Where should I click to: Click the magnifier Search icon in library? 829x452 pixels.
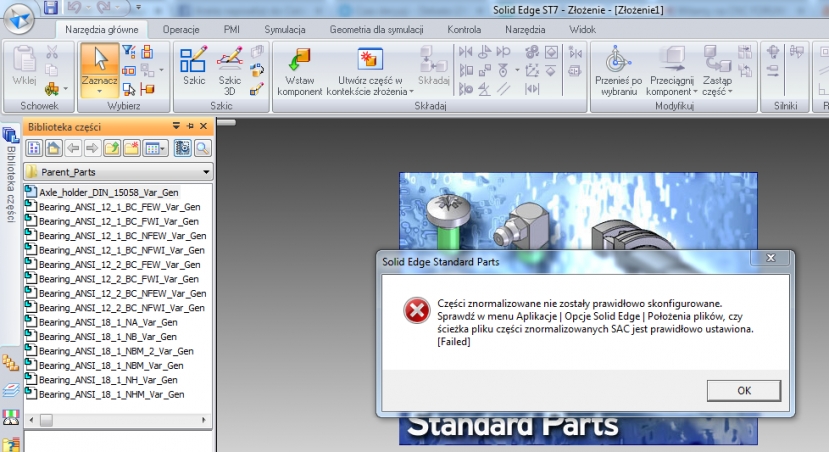pos(202,149)
